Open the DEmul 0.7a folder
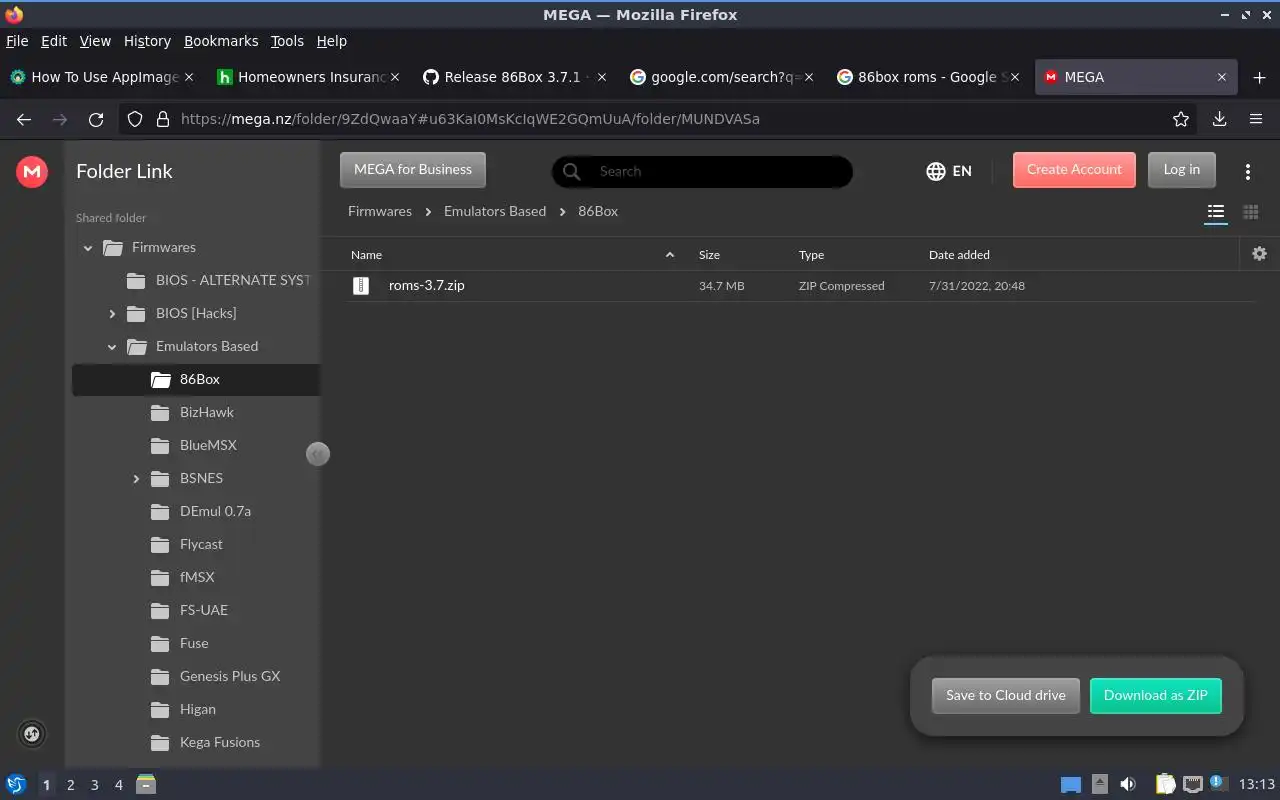This screenshot has height=800, width=1280. [x=215, y=512]
